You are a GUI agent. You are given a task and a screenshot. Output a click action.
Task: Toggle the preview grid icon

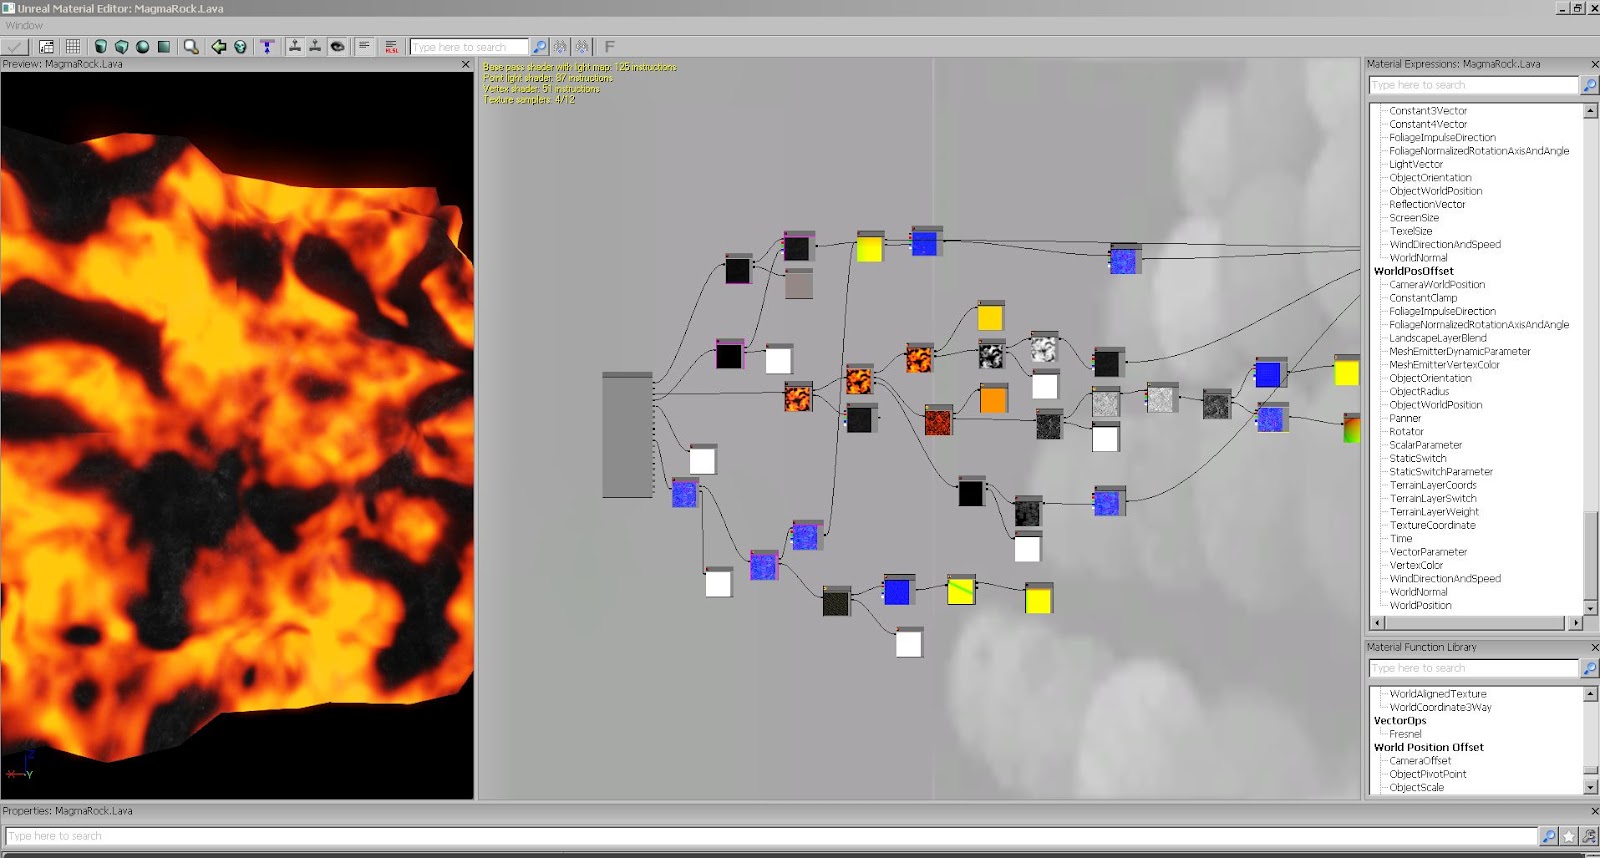click(73, 47)
